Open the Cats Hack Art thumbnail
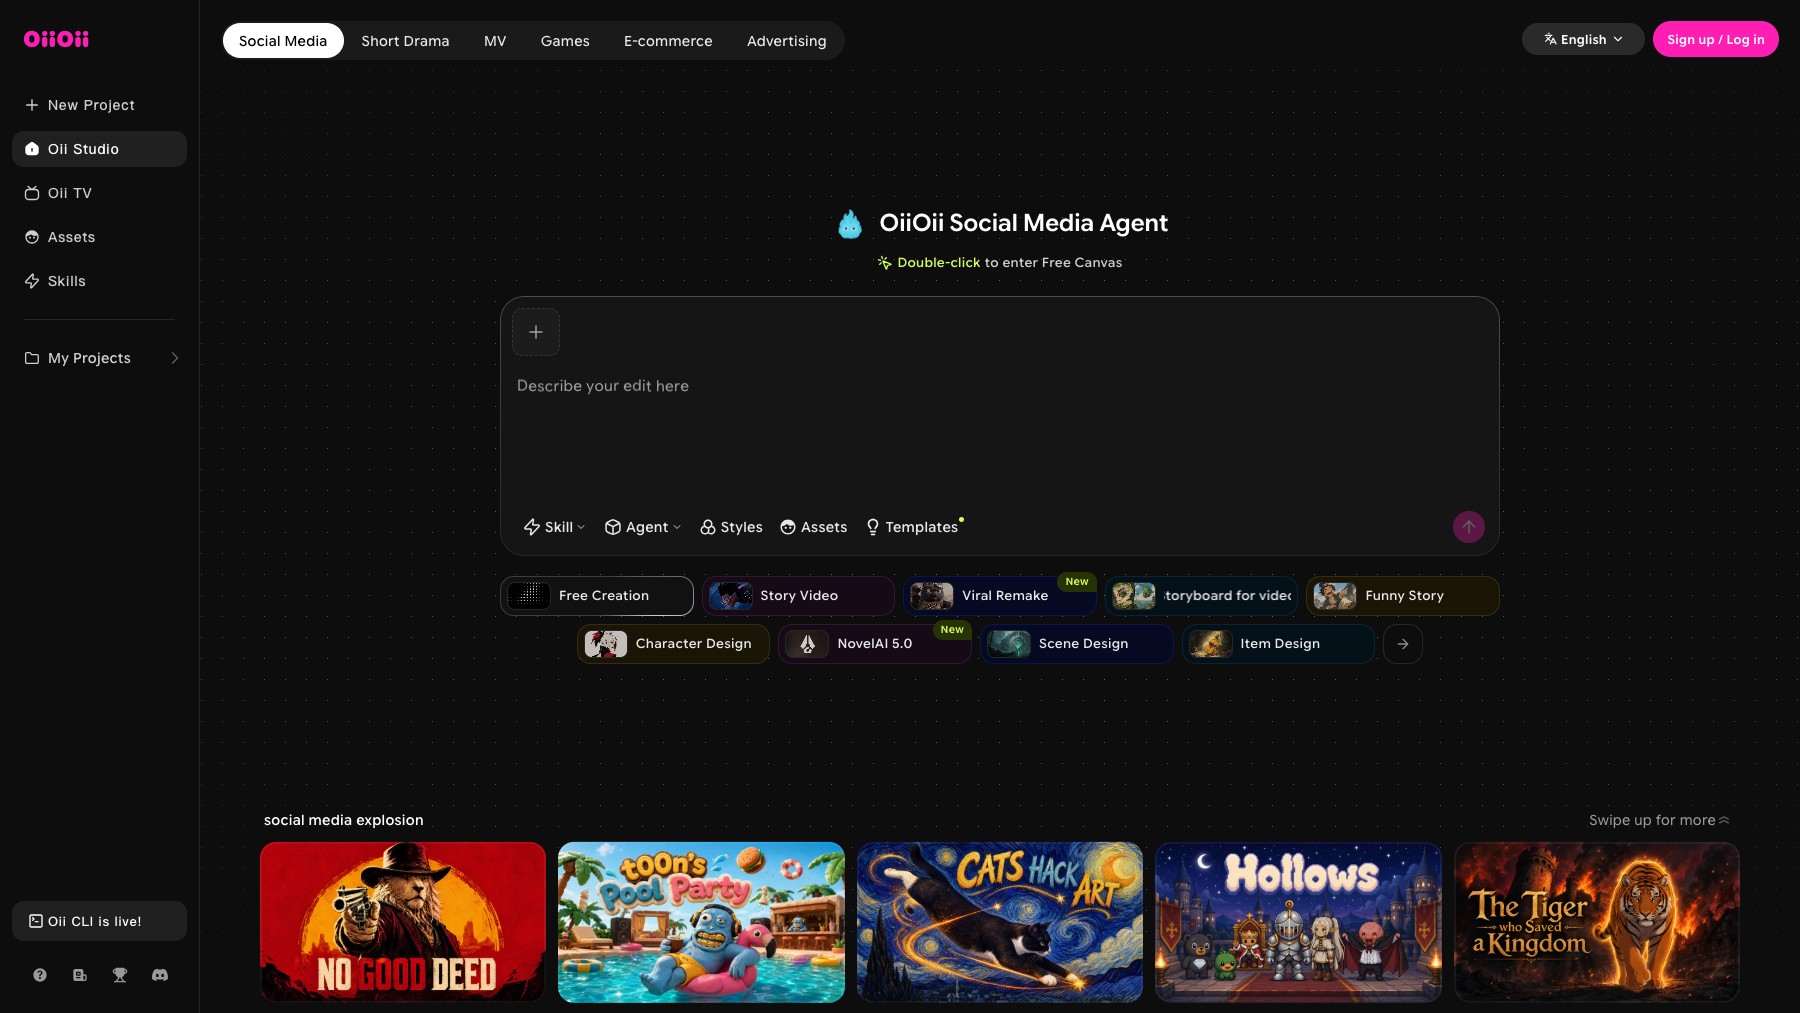The height and width of the screenshot is (1013, 1800). click(x=1000, y=922)
